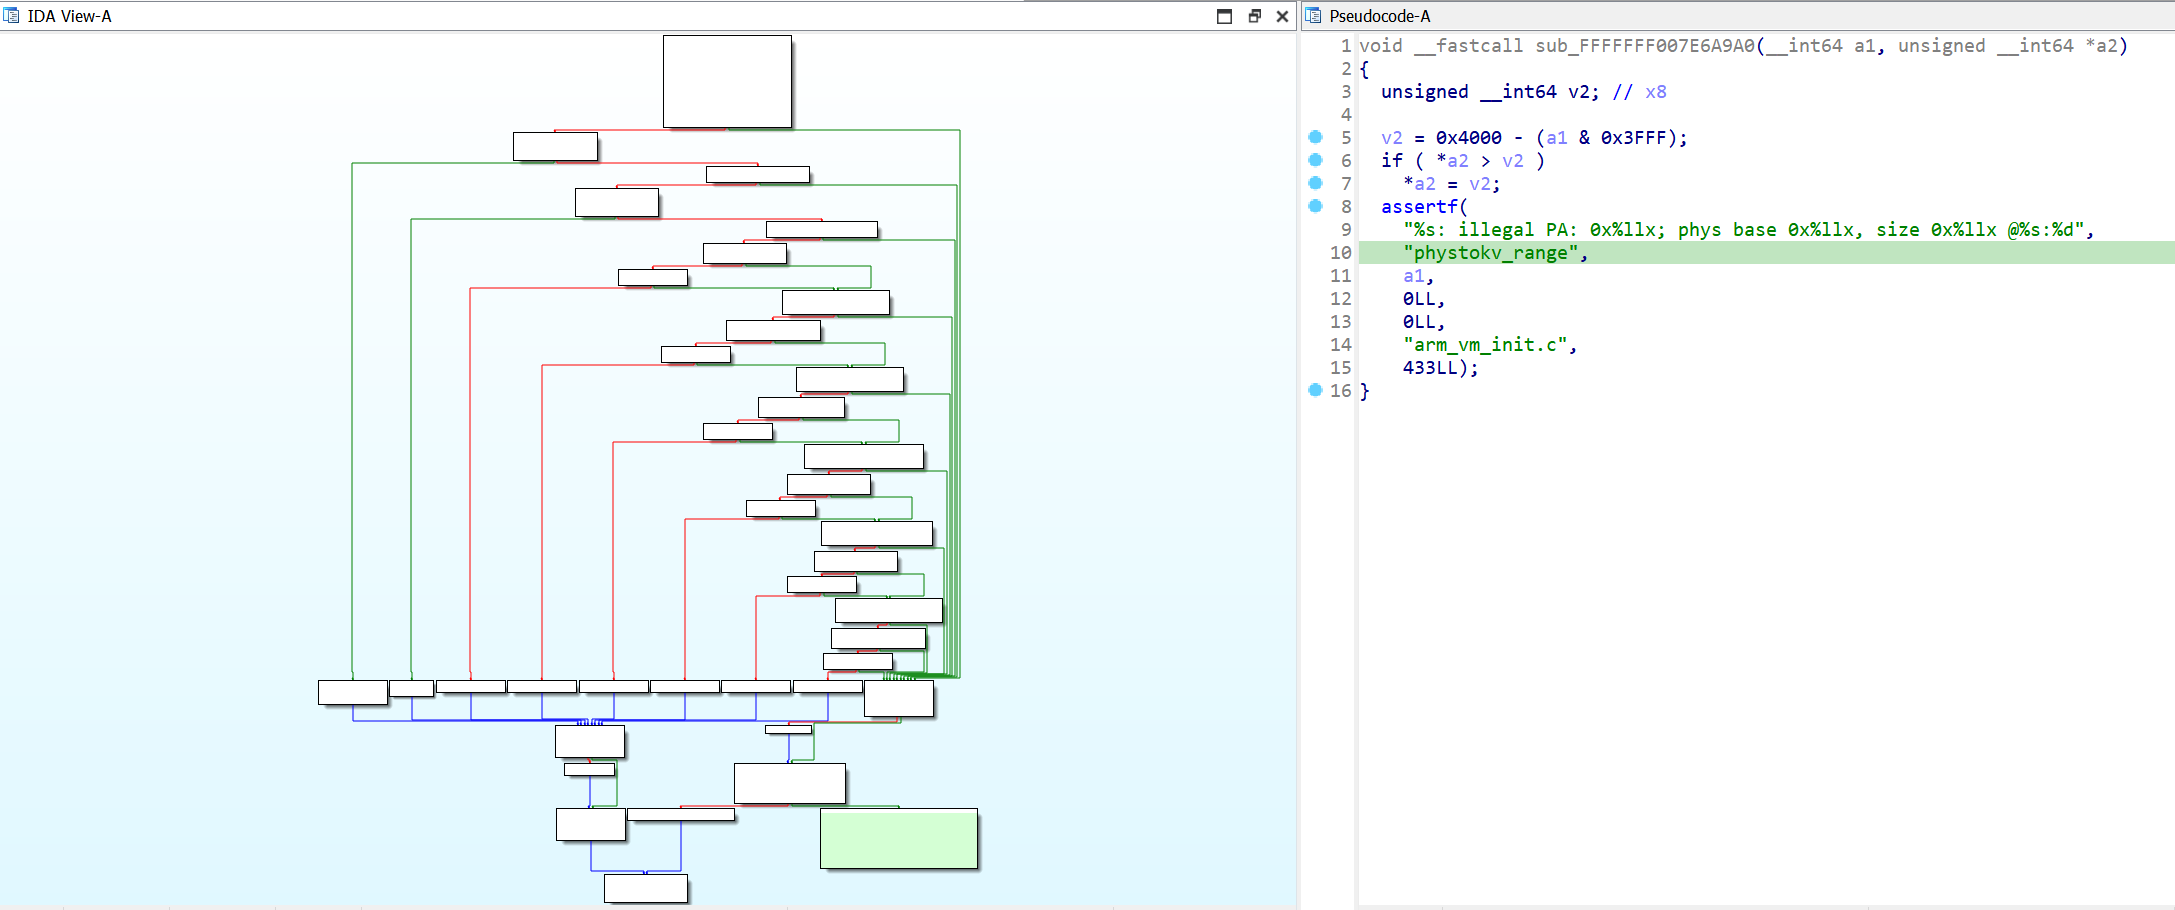
Task: Click the restore-down icon on IDA View-A
Action: click(x=1224, y=16)
